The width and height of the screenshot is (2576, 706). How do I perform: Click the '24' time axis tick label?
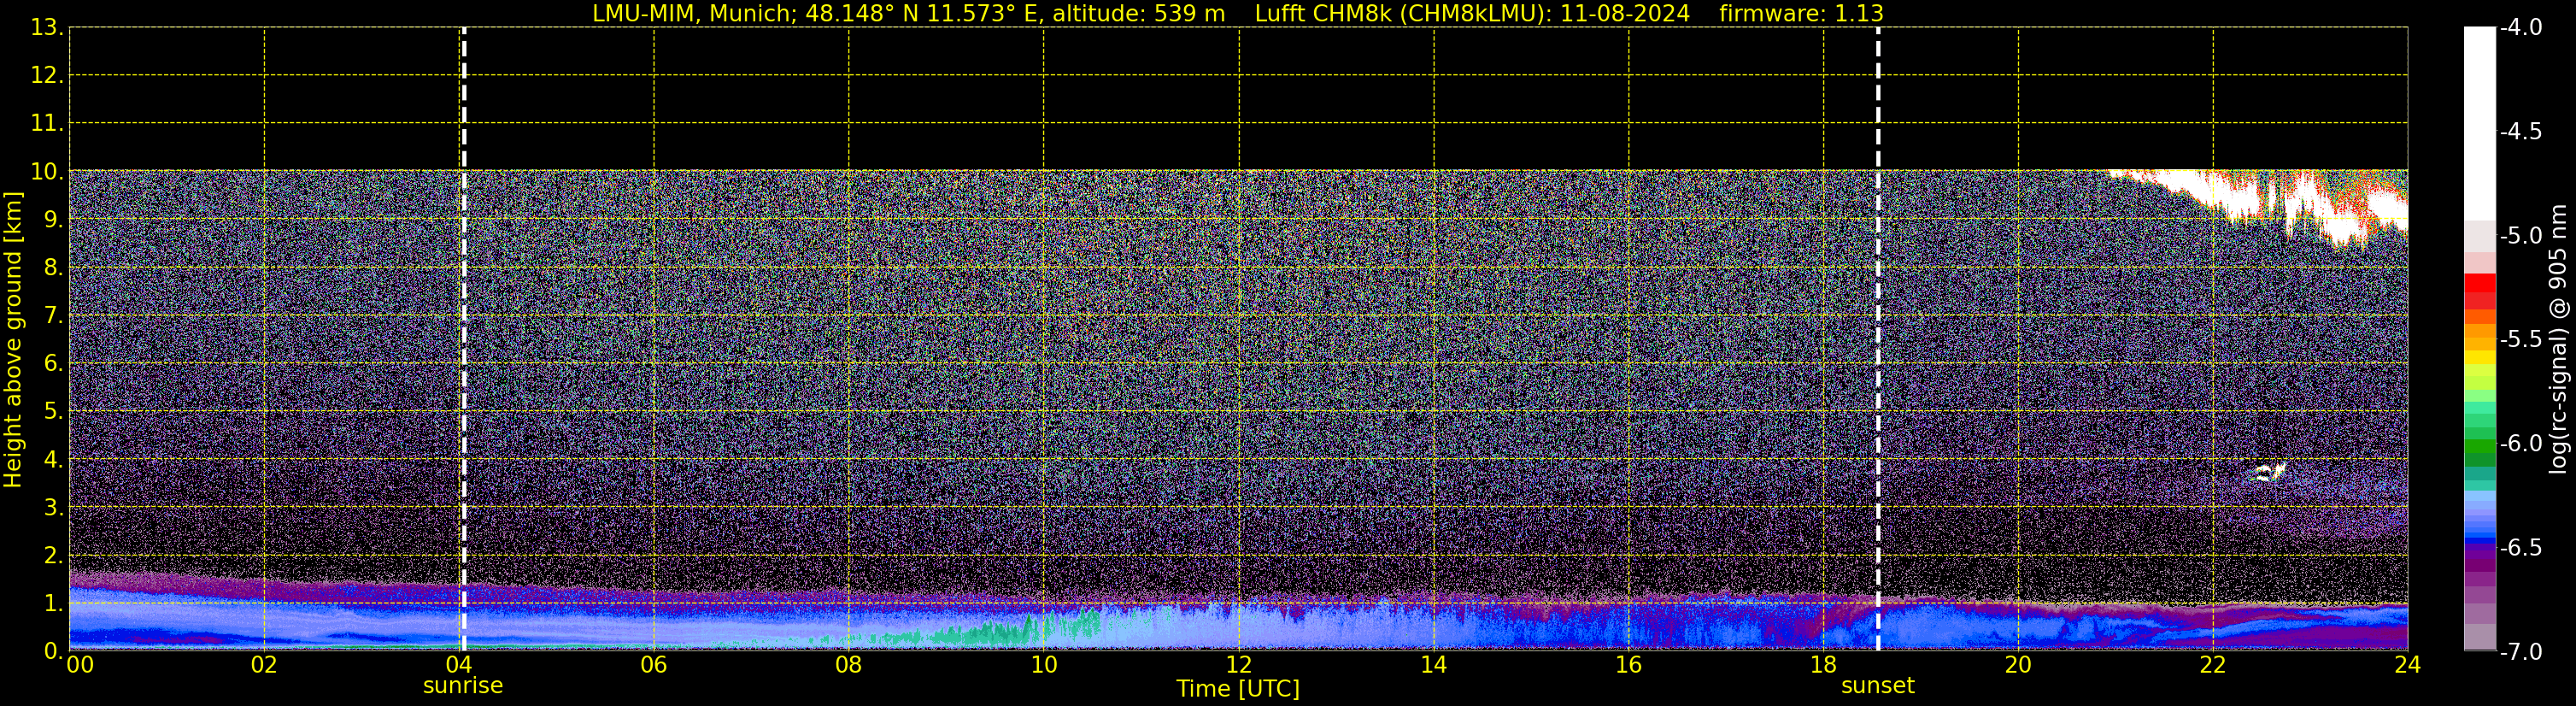(2408, 665)
